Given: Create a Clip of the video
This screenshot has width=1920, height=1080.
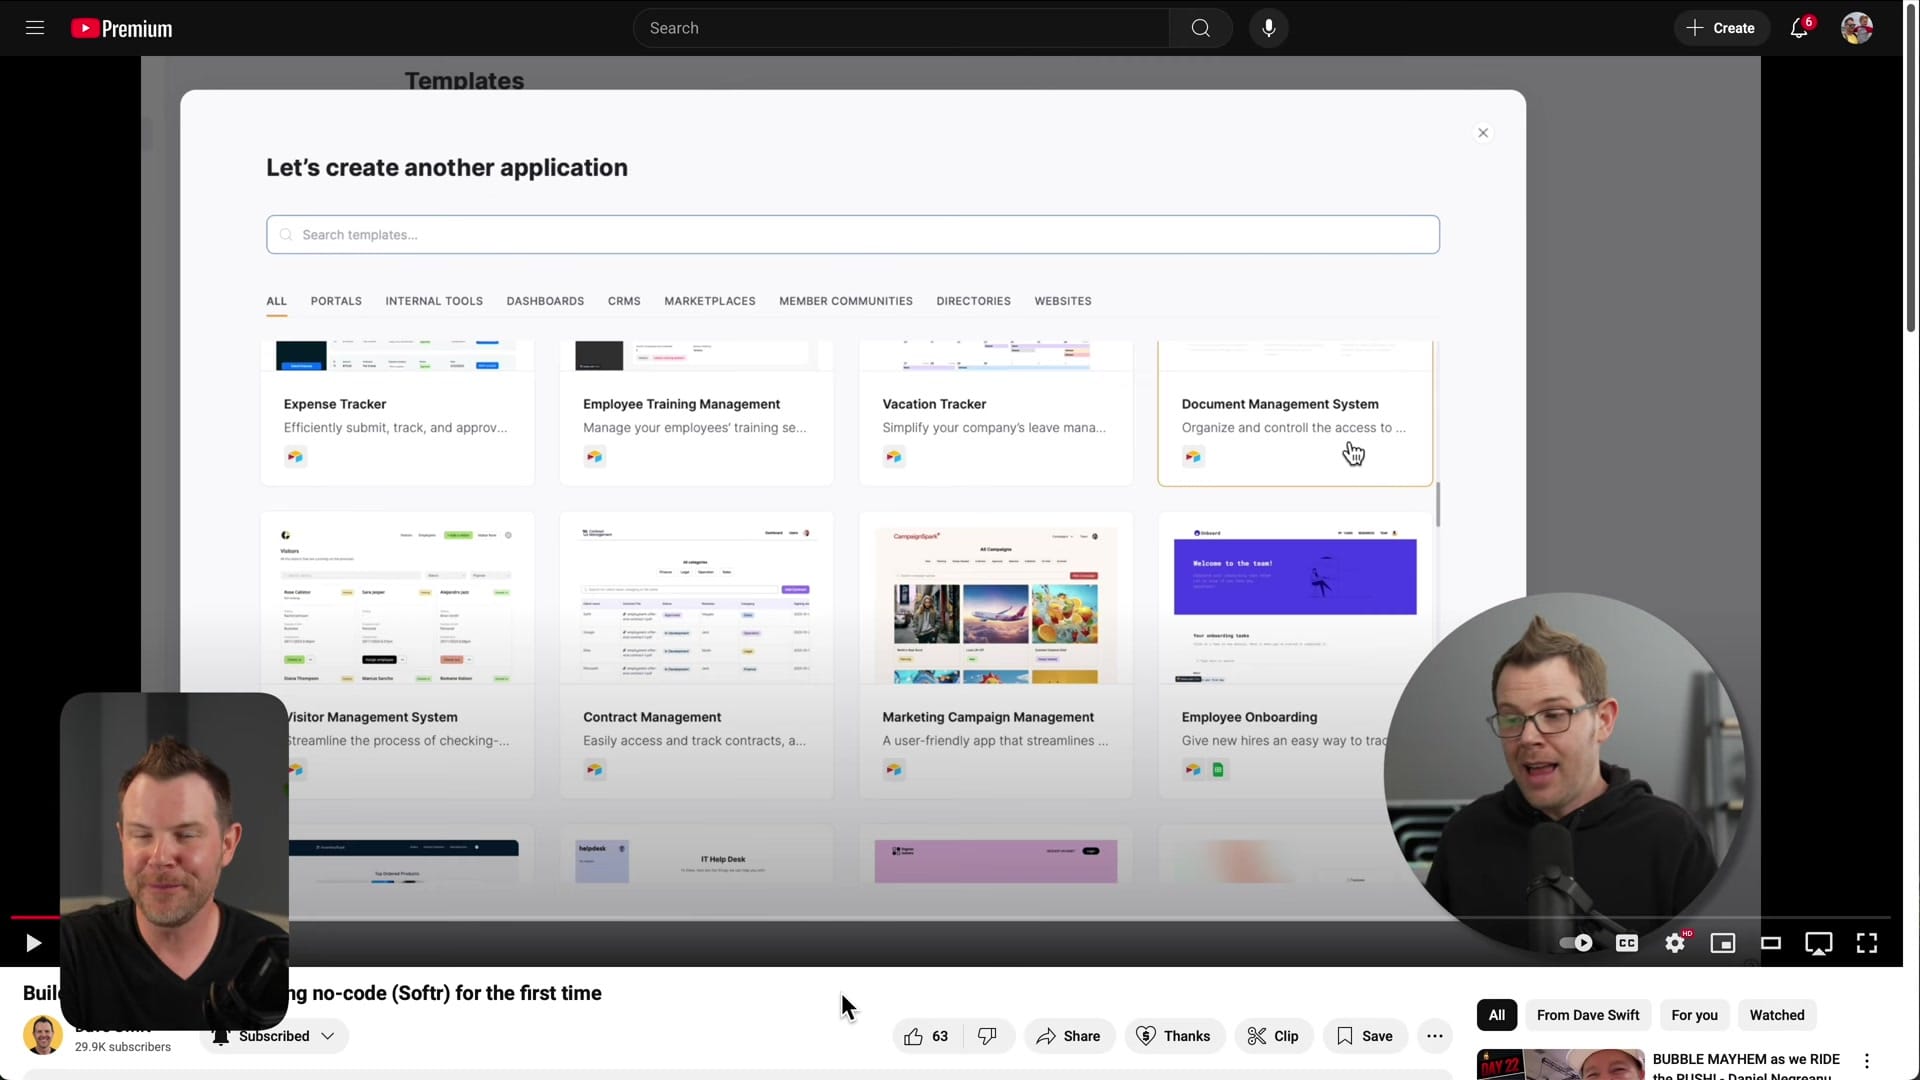Looking at the screenshot, I should pyautogui.click(x=1273, y=1036).
